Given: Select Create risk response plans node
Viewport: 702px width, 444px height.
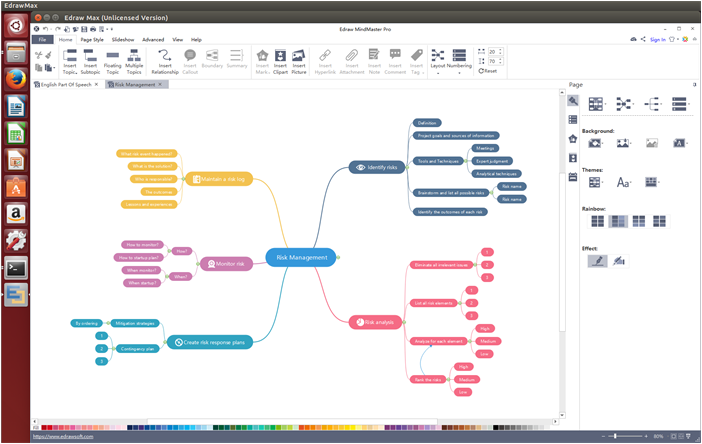Looking at the screenshot, I should coord(210,342).
